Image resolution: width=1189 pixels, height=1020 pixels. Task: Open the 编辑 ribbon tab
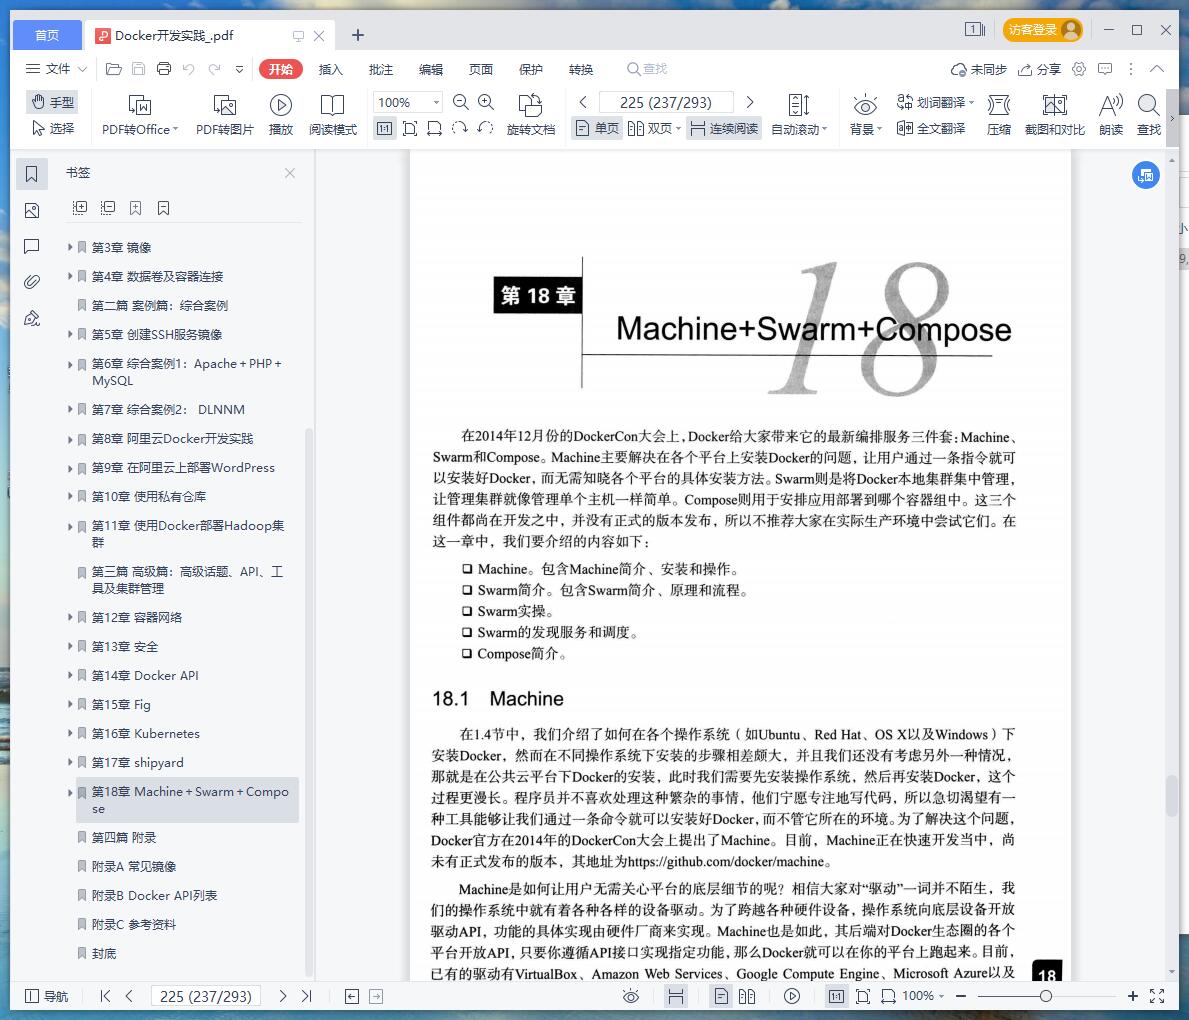pos(431,69)
